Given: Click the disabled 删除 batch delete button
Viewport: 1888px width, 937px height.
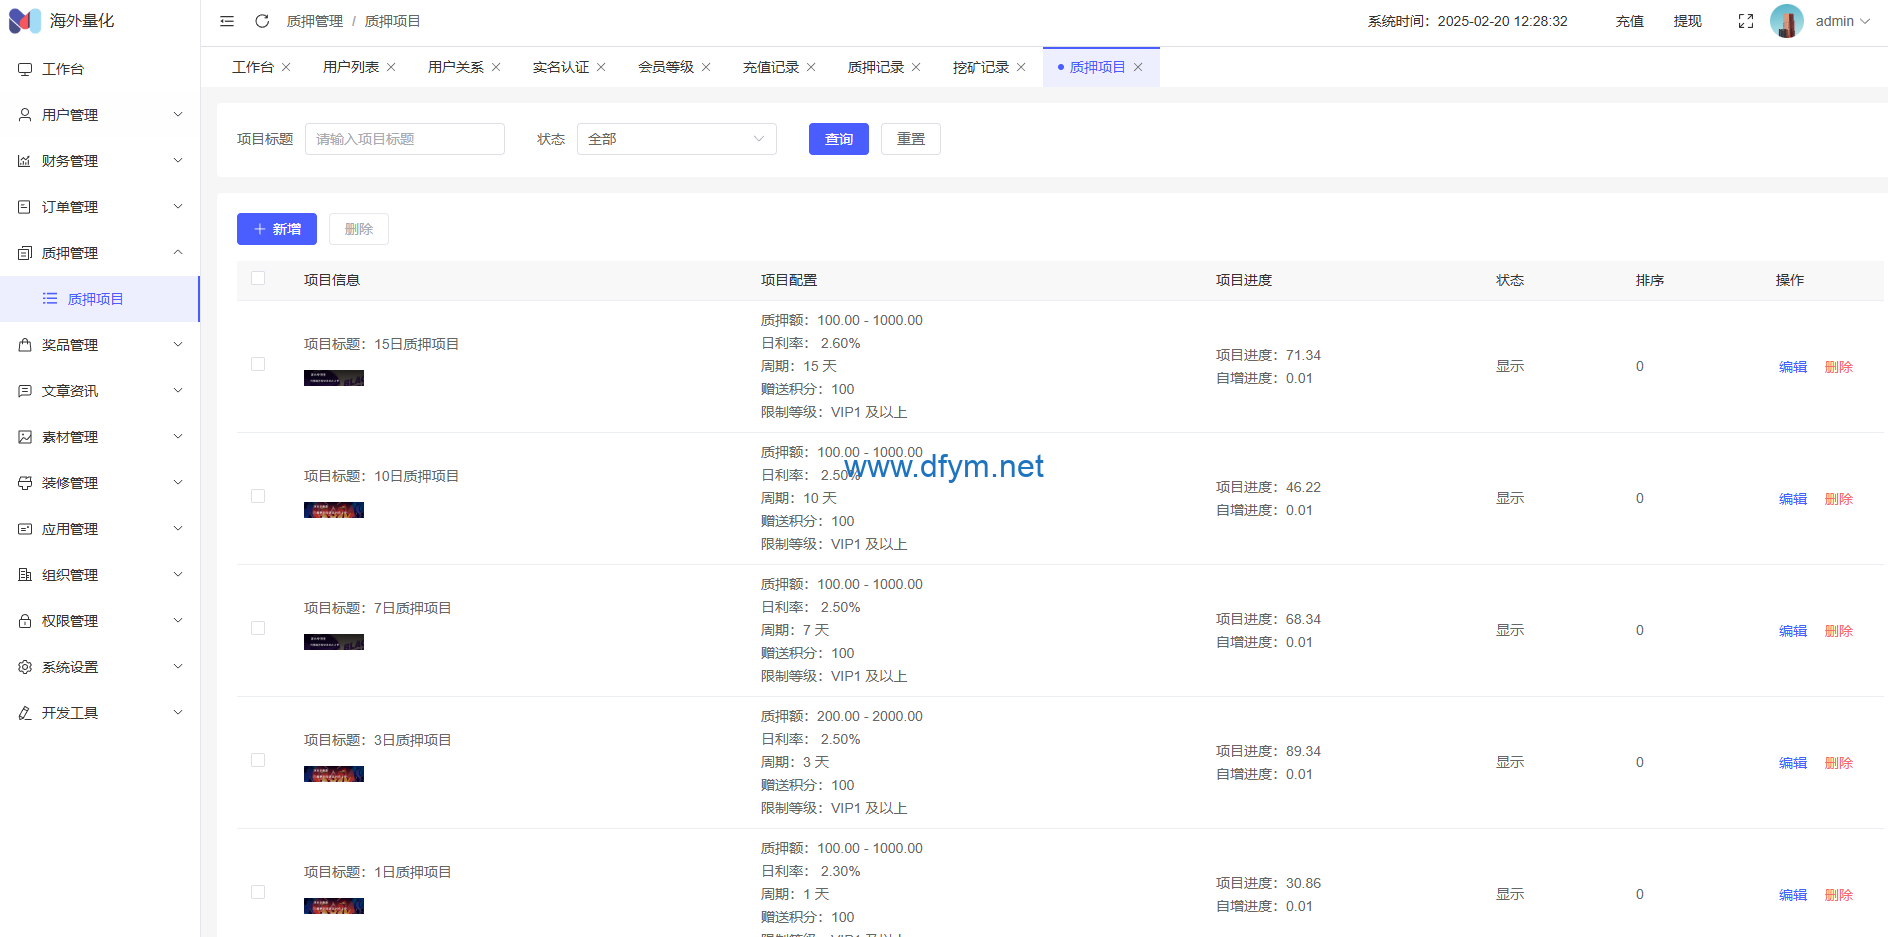Looking at the screenshot, I should (x=359, y=229).
